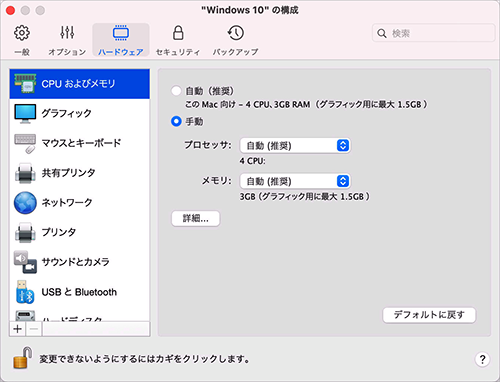Select サウンドとカメラ item

coord(80,262)
